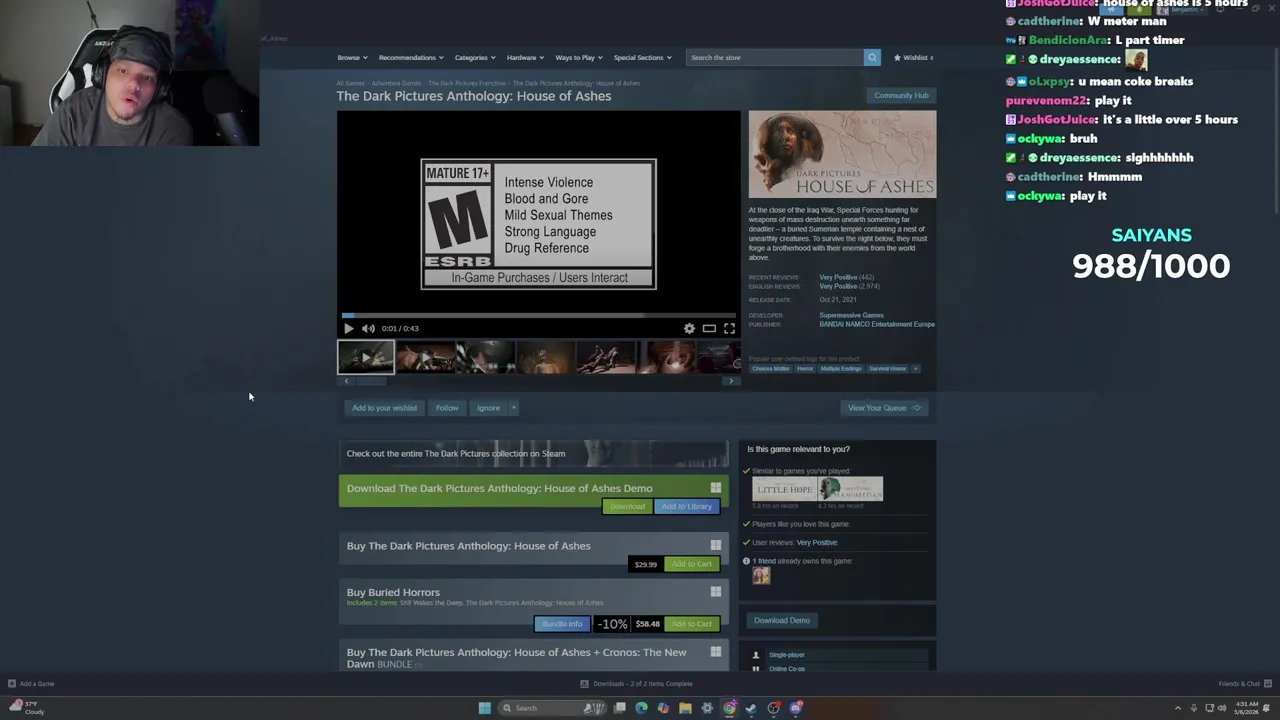Open BANDAI NAMCO Entertainment Europe publisher link
This screenshot has height=720, width=1280.
pyautogui.click(x=877, y=324)
